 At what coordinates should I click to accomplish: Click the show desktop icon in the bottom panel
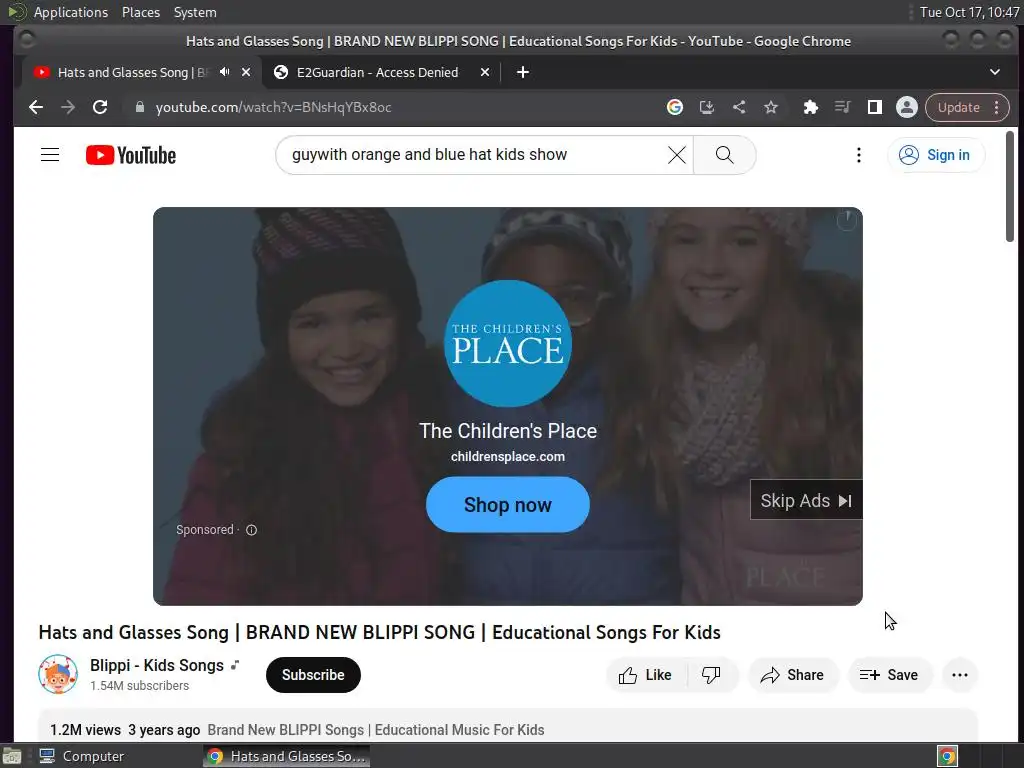coord(11,756)
